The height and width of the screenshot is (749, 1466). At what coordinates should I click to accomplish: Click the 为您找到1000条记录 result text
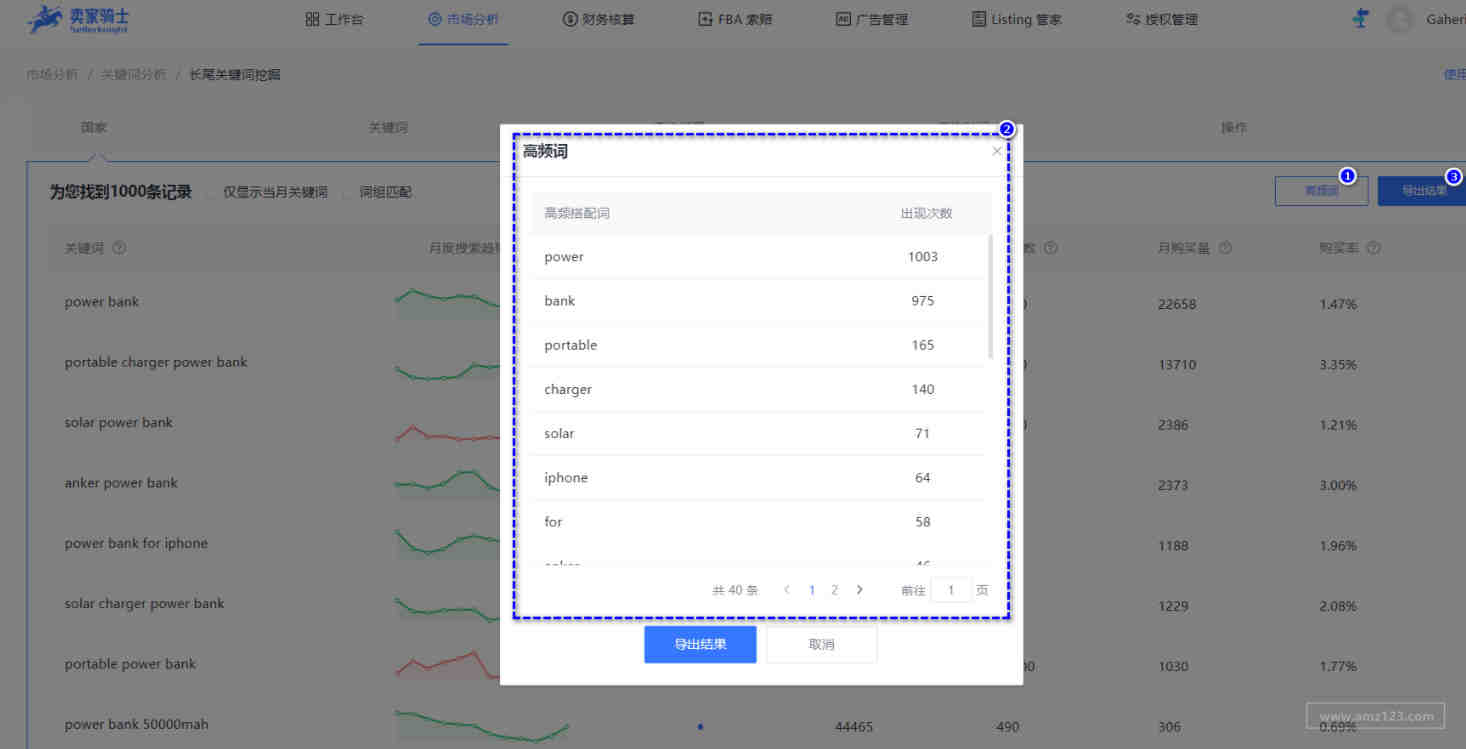(121, 192)
